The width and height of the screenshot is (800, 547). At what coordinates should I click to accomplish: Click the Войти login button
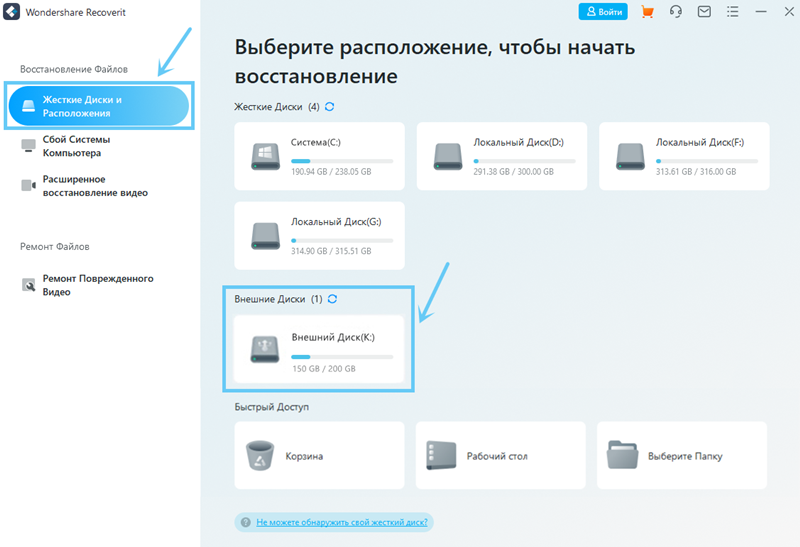click(x=603, y=12)
